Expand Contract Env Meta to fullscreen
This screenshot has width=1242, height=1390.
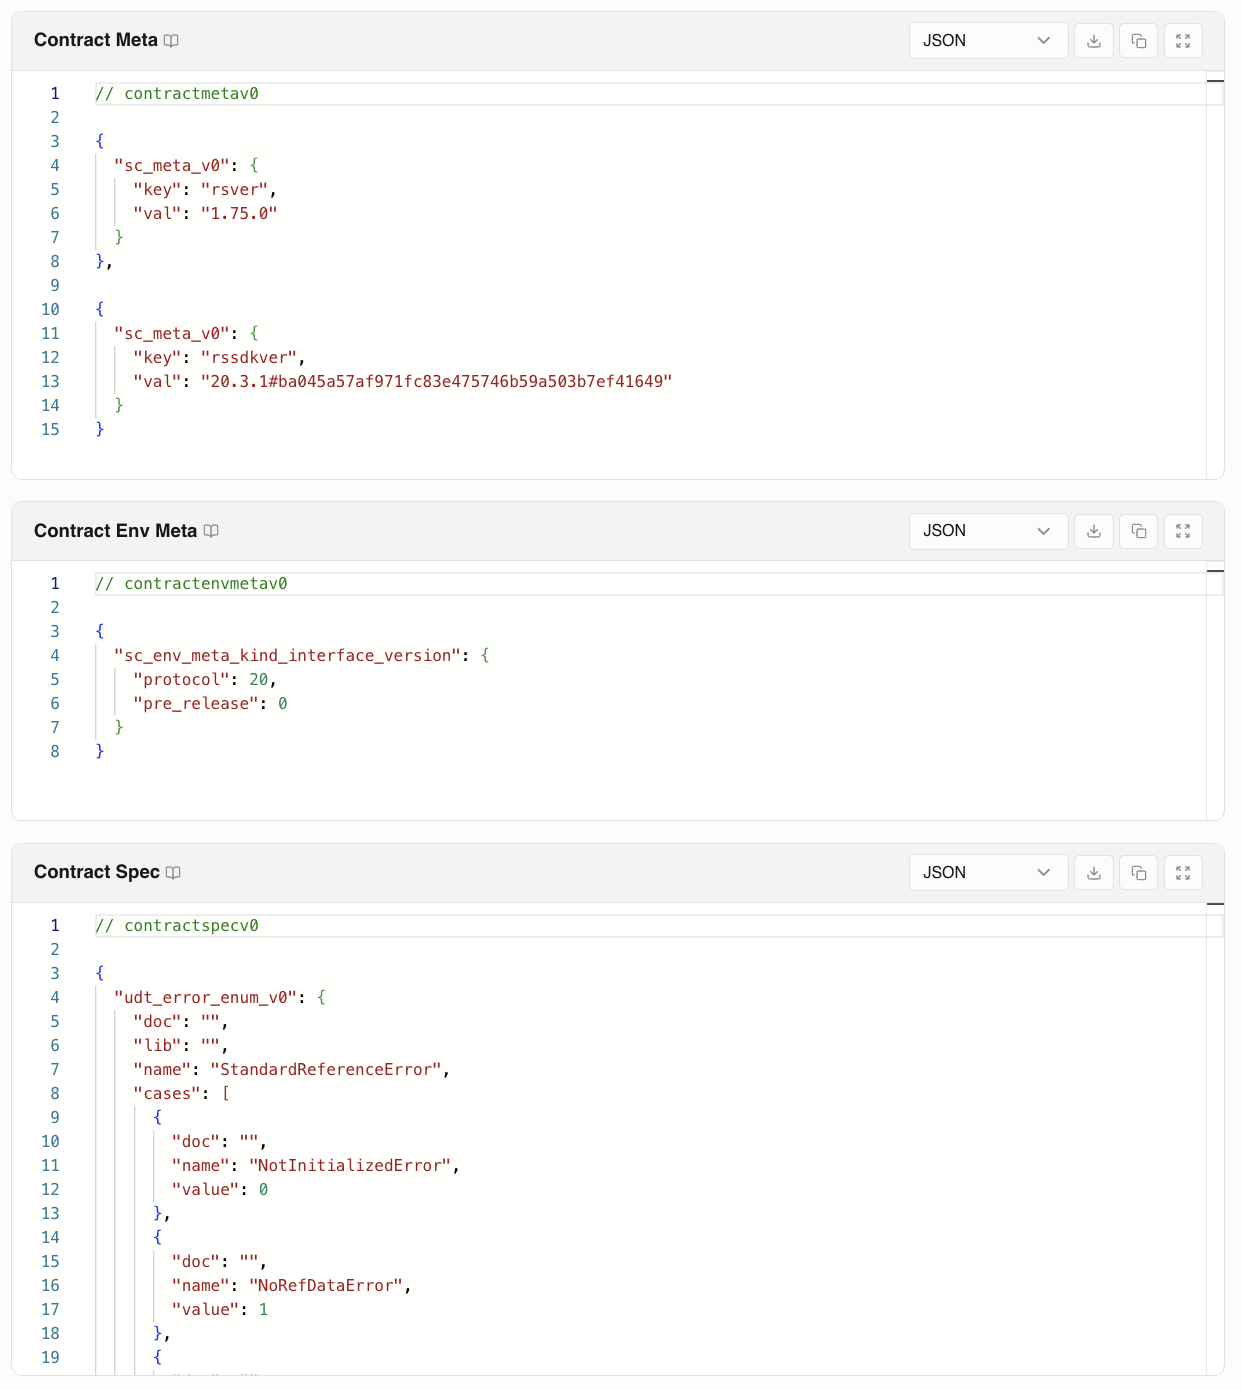(x=1183, y=531)
